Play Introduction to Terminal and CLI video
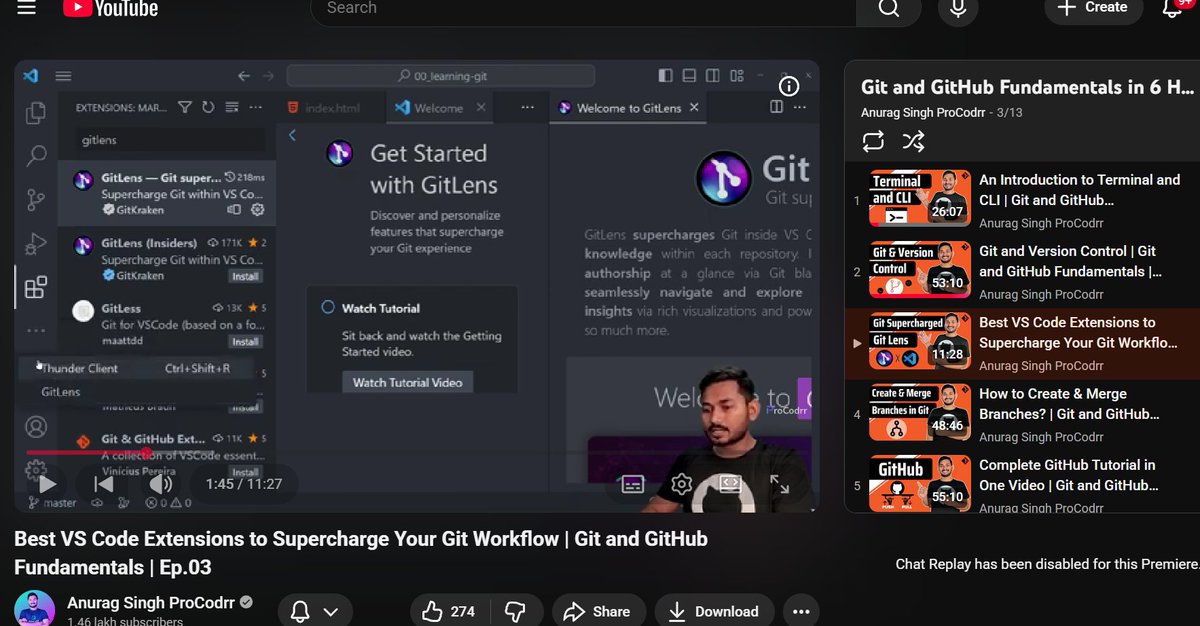Image resolution: width=1200 pixels, height=626 pixels. (1022, 200)
